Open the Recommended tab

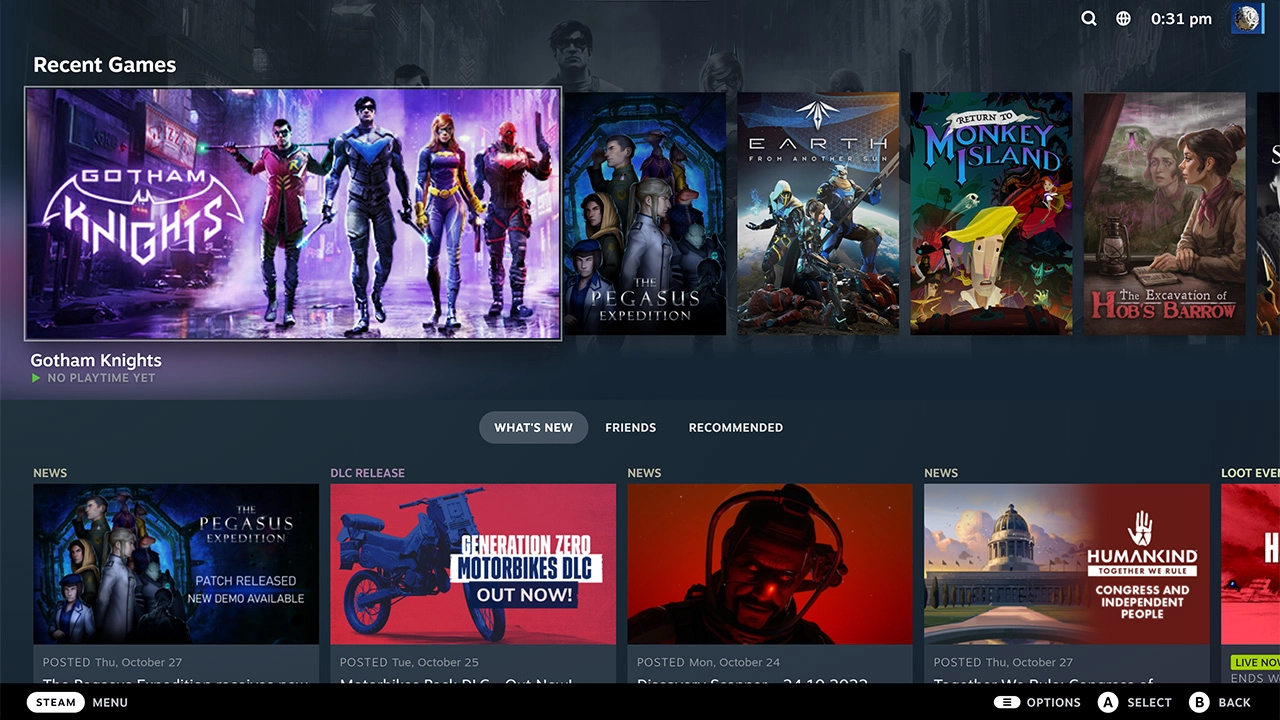(736, 427)
